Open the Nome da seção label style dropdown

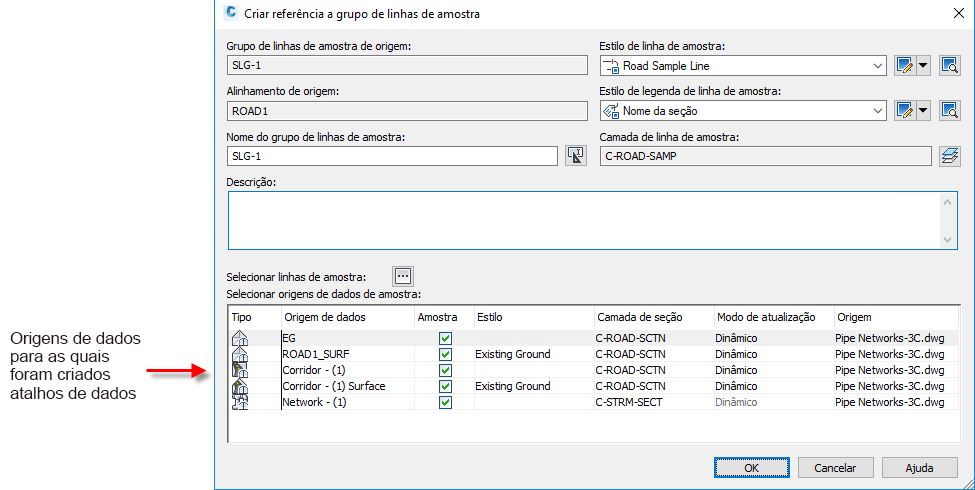(x=878, y=110)
